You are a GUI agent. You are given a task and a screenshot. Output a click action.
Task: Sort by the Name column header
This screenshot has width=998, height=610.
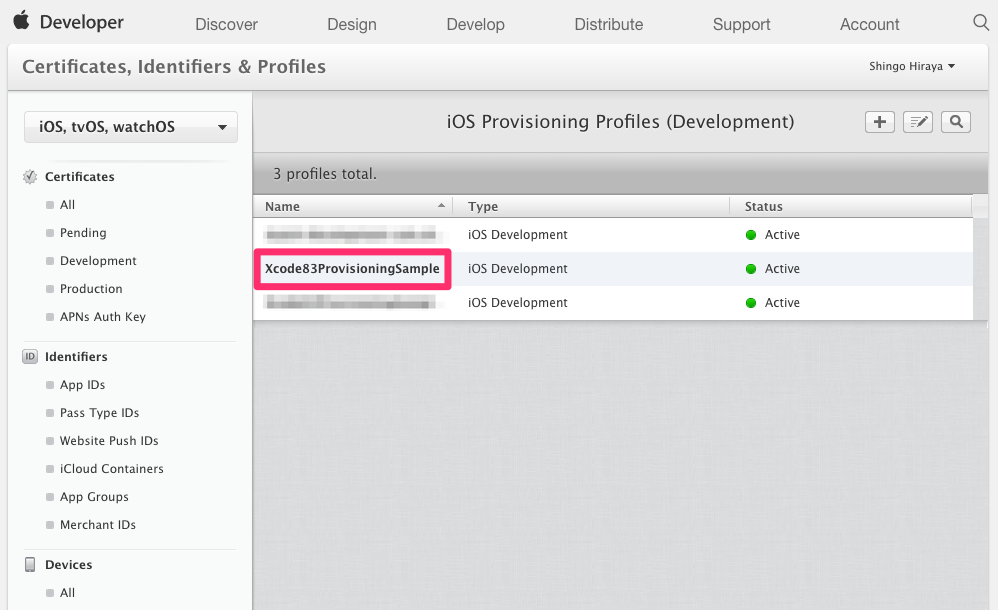pyautogui.click(x=353, y=206)
